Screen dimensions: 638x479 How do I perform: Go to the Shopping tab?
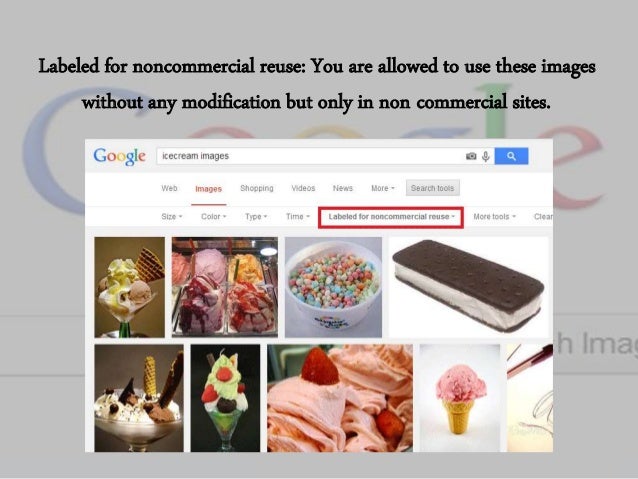[x=257, y=188]
